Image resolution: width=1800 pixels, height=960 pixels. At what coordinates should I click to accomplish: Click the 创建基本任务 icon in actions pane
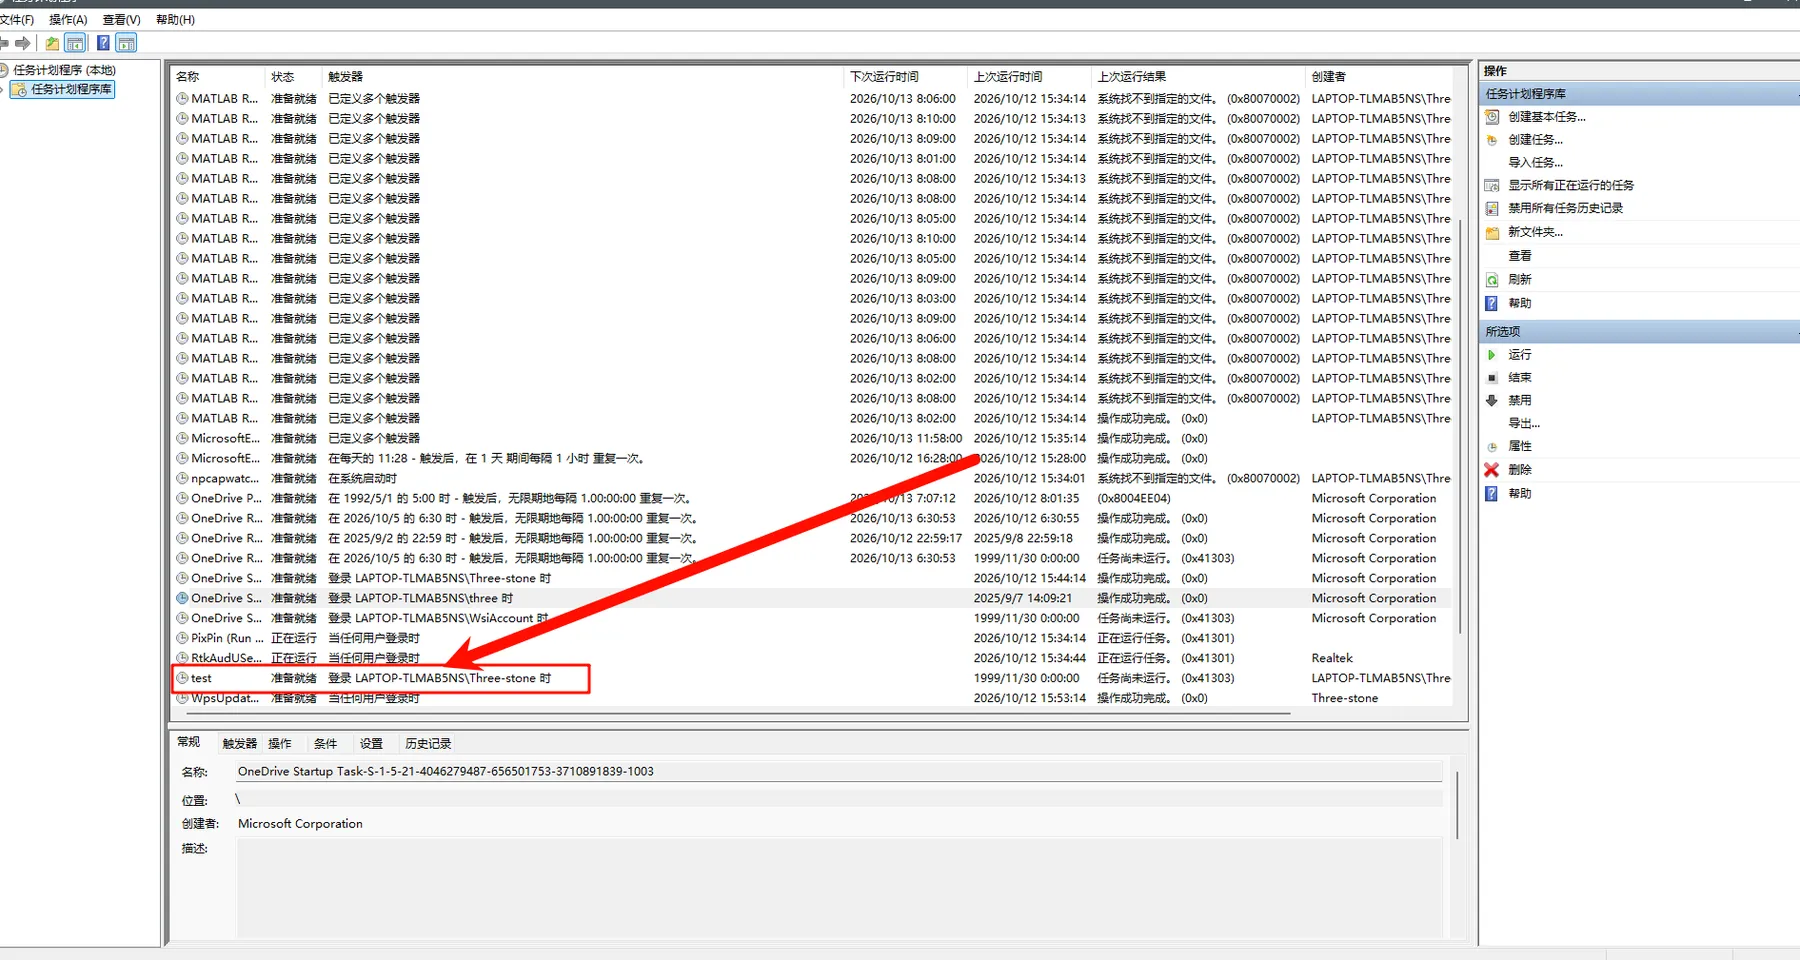[1492, 117]
